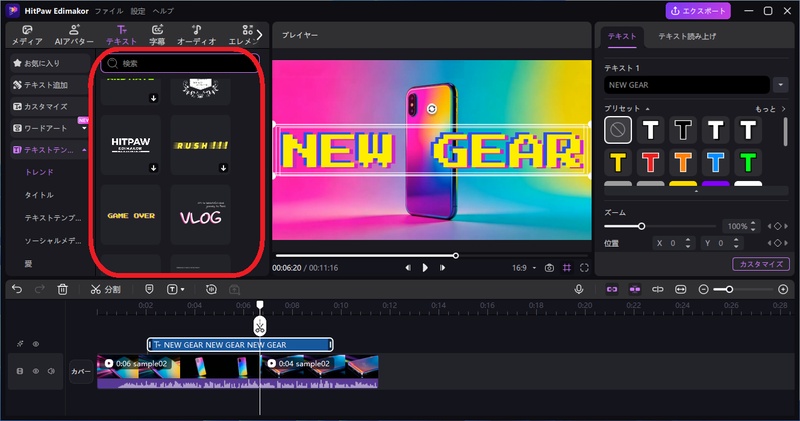Select the タイトル subcategory
Screen dimensions: 800x421
pos(39,195)
